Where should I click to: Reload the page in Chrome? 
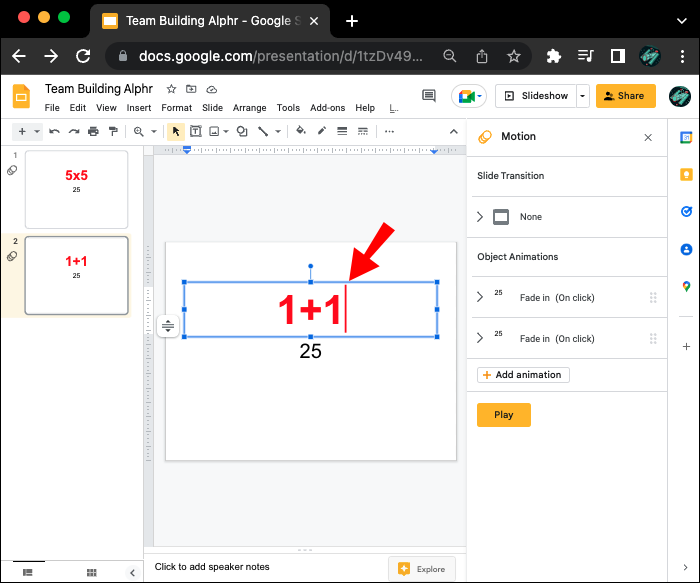[83, 56]
